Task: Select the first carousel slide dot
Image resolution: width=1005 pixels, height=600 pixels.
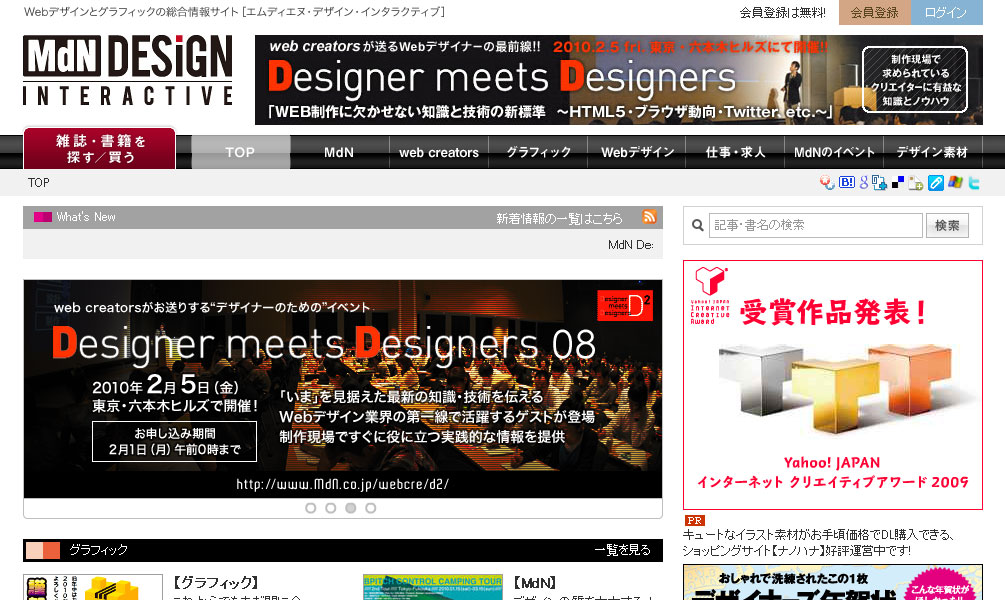Action: point(310,508)
